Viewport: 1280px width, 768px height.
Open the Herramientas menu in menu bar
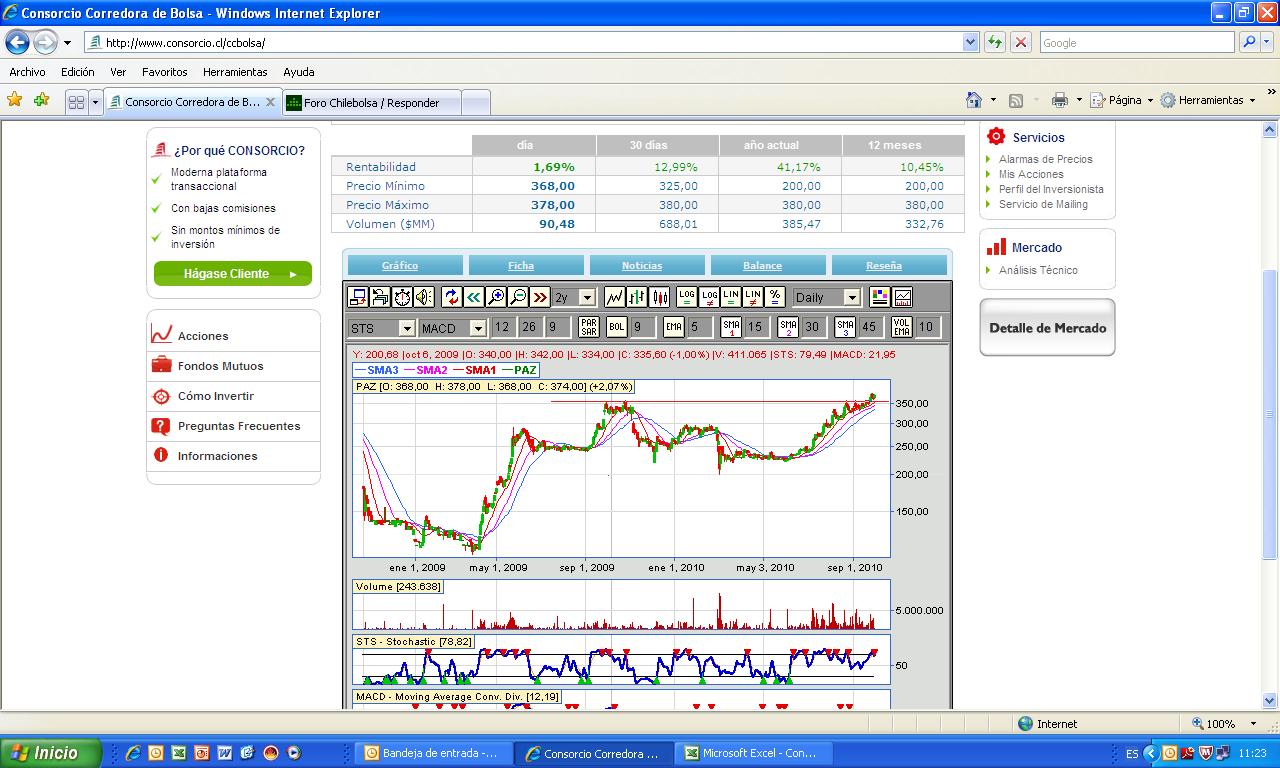(235, 72)
